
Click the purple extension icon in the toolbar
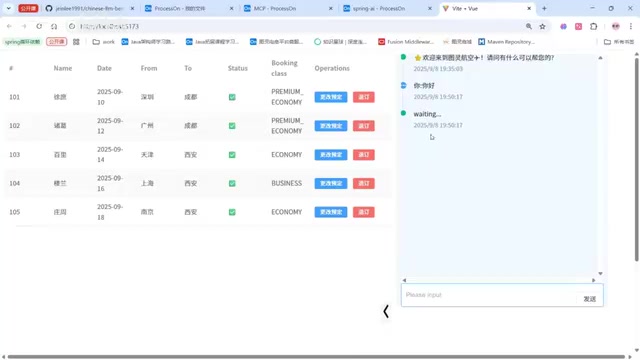pos(563,26)
